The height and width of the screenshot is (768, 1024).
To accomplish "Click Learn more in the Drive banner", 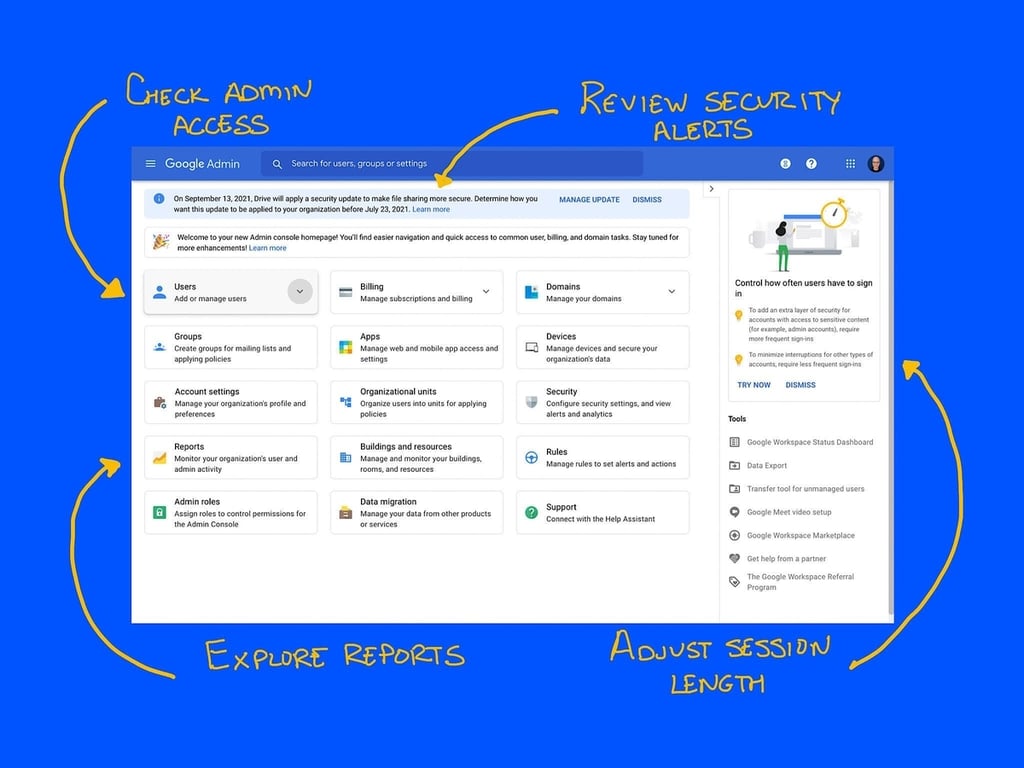I will (431, 210).
